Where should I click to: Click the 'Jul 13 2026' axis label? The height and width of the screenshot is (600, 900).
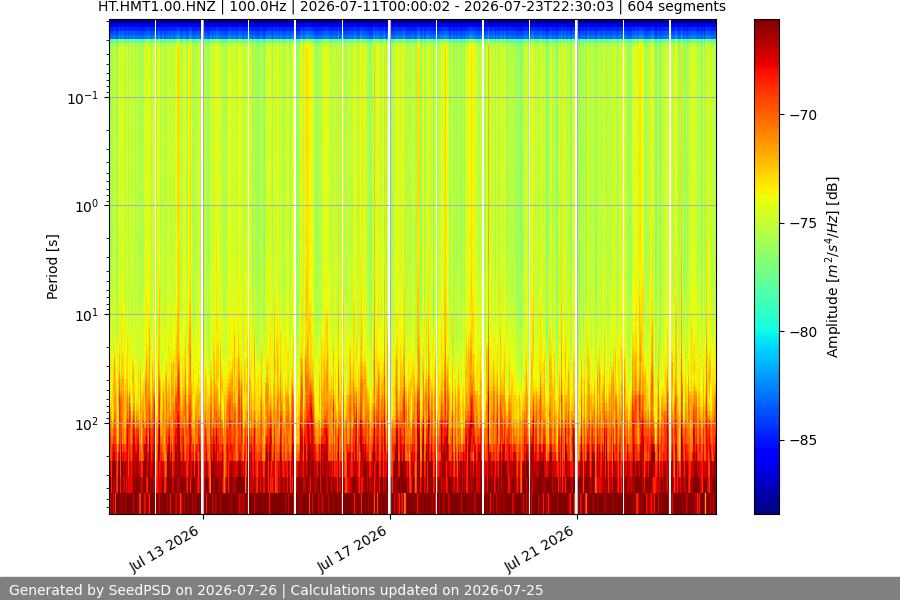(164, 548)
